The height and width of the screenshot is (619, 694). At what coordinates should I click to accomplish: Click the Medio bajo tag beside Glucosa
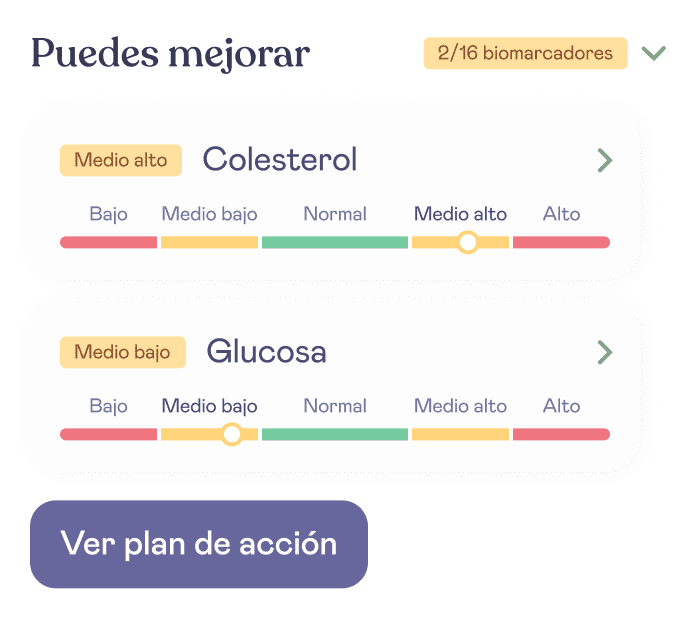tap(123, 352)
